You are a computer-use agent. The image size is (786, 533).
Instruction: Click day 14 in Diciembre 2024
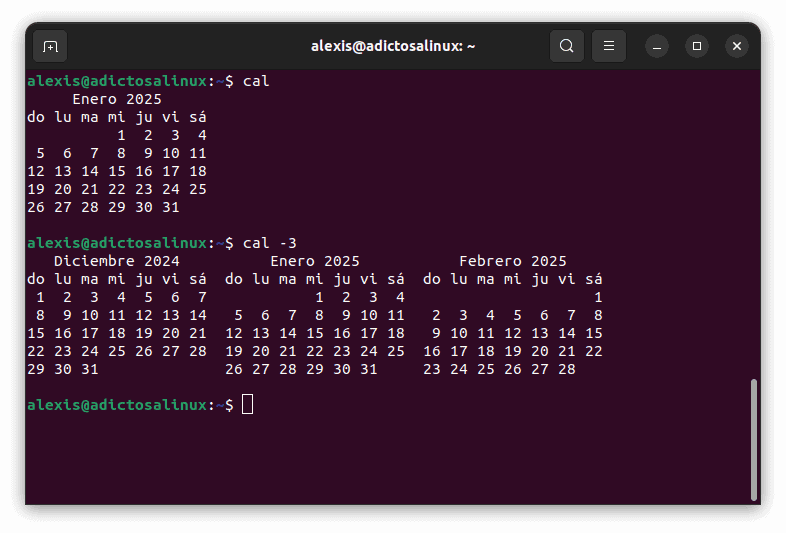197,315
